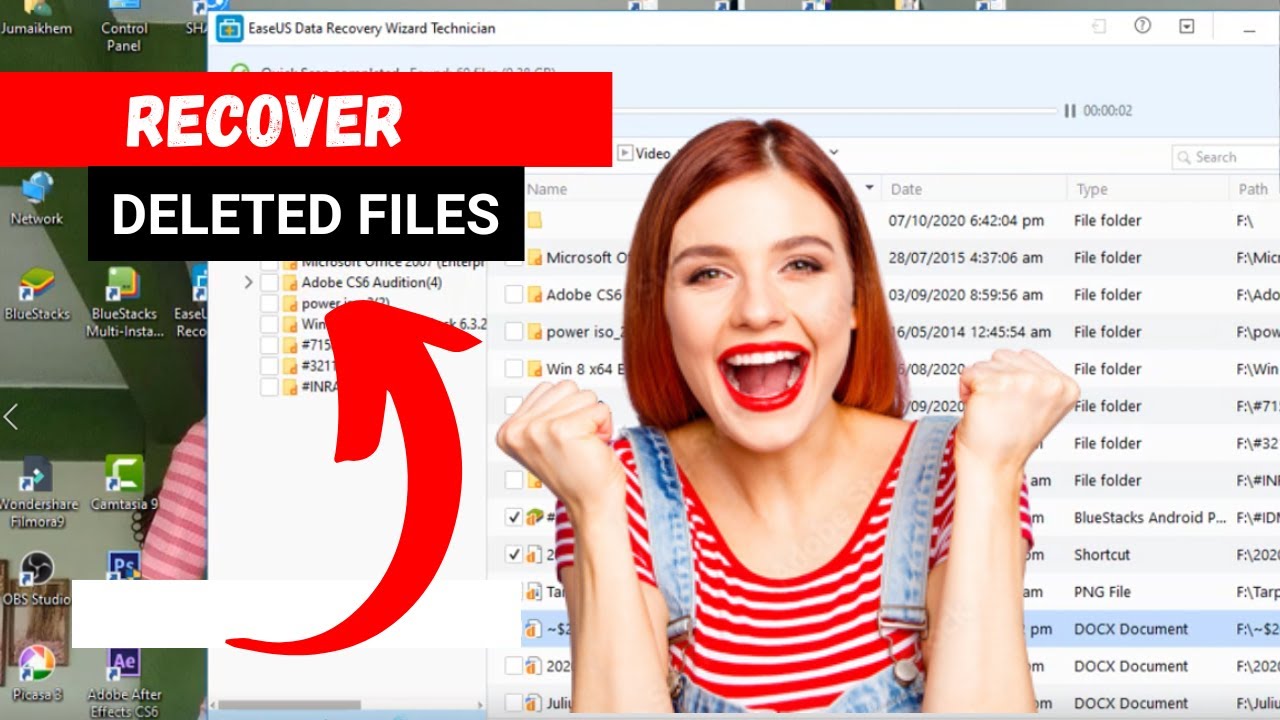Sort by the Date column header

906,189
